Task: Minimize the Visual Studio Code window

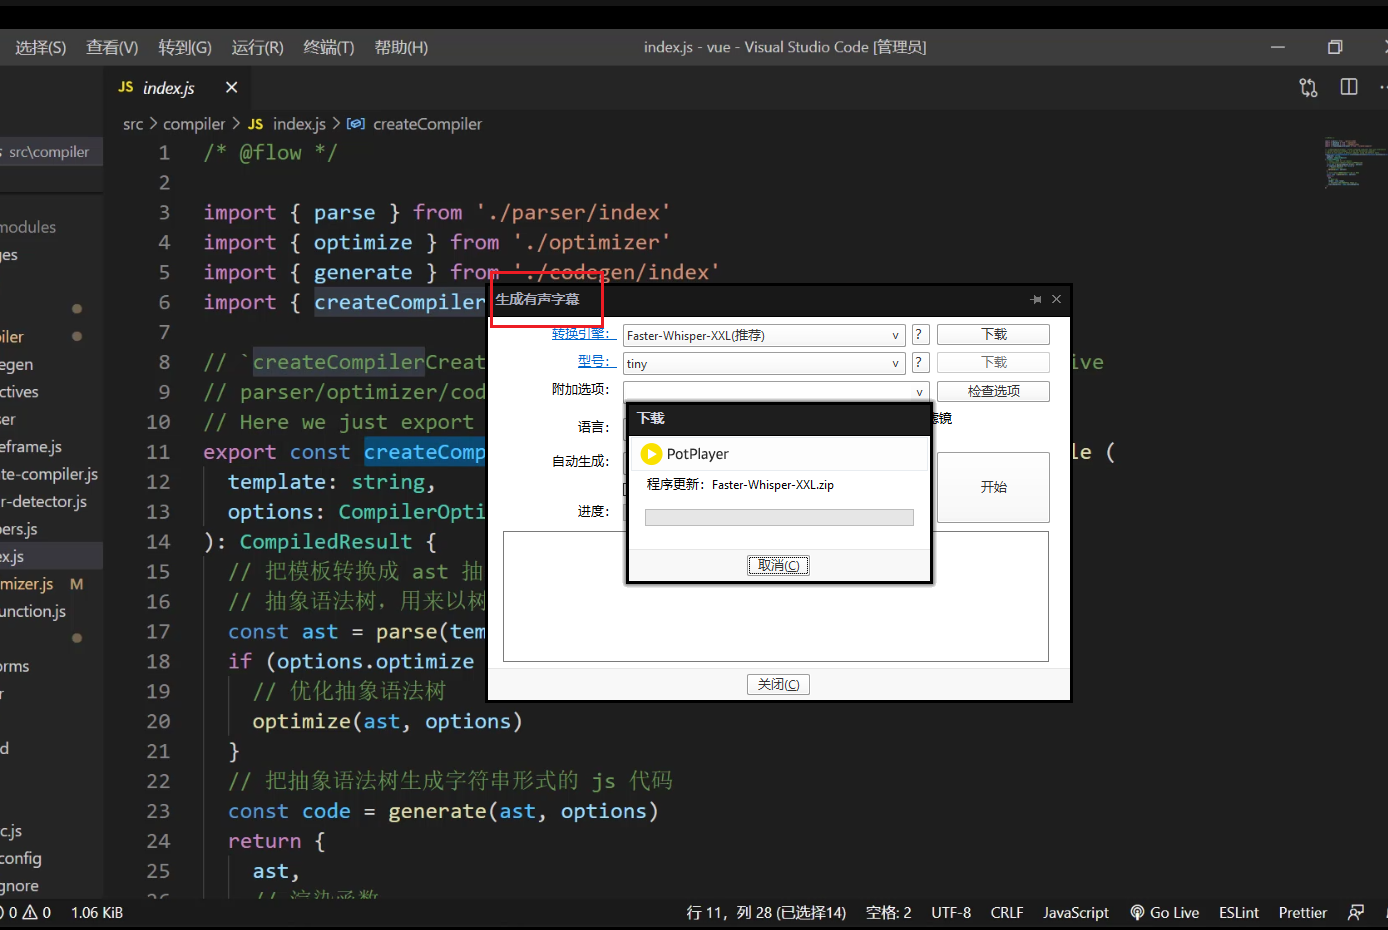Action: pyautogui.click(x=1277, y=47)
